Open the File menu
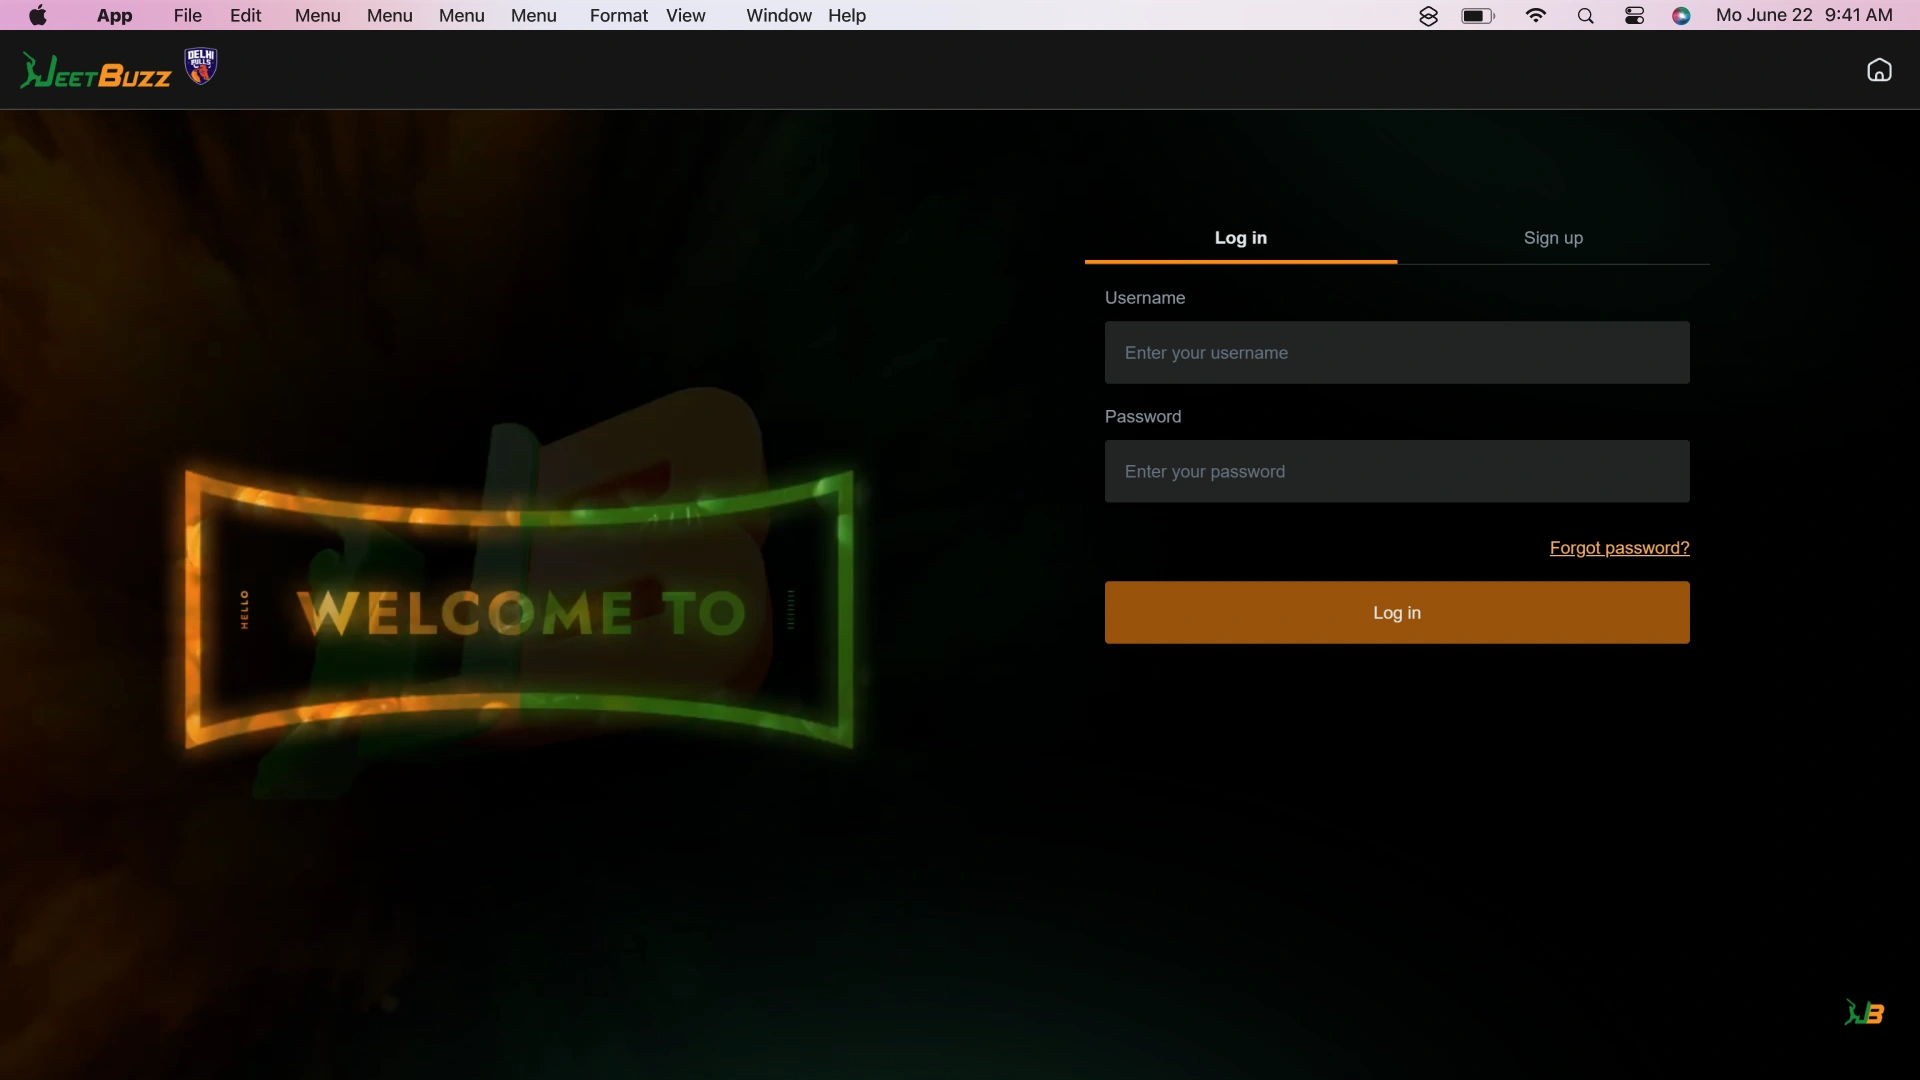The image size is (1920, 1080). click(188, 16)
